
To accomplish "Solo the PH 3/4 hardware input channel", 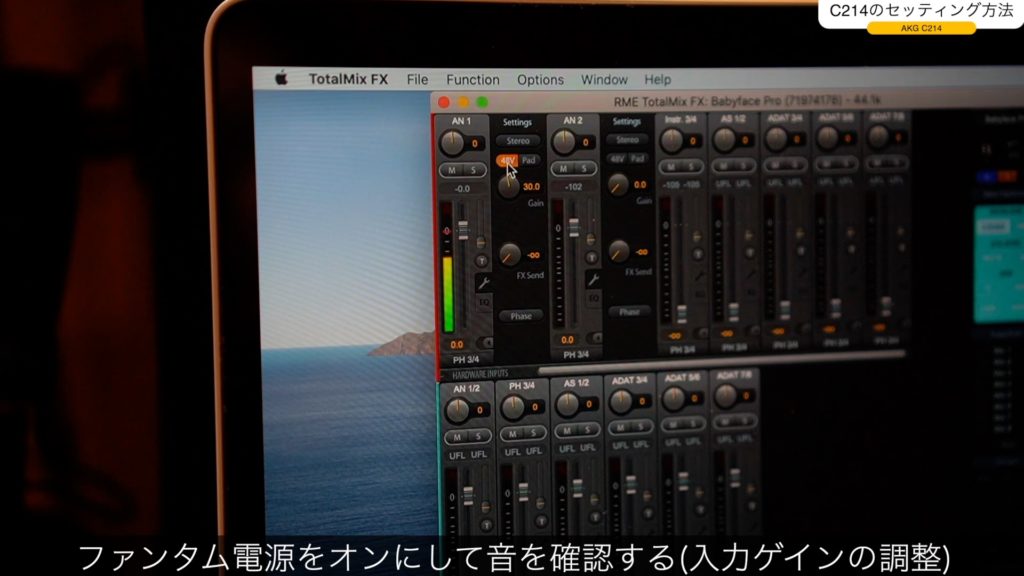I will click(534, 433).
